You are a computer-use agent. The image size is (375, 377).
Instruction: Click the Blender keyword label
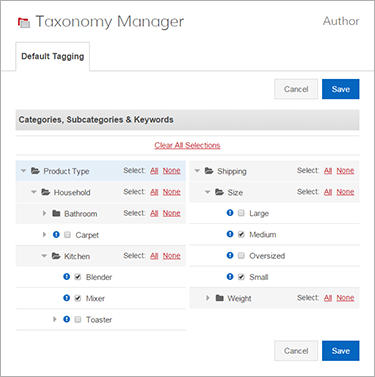click(x=99, y=277)
